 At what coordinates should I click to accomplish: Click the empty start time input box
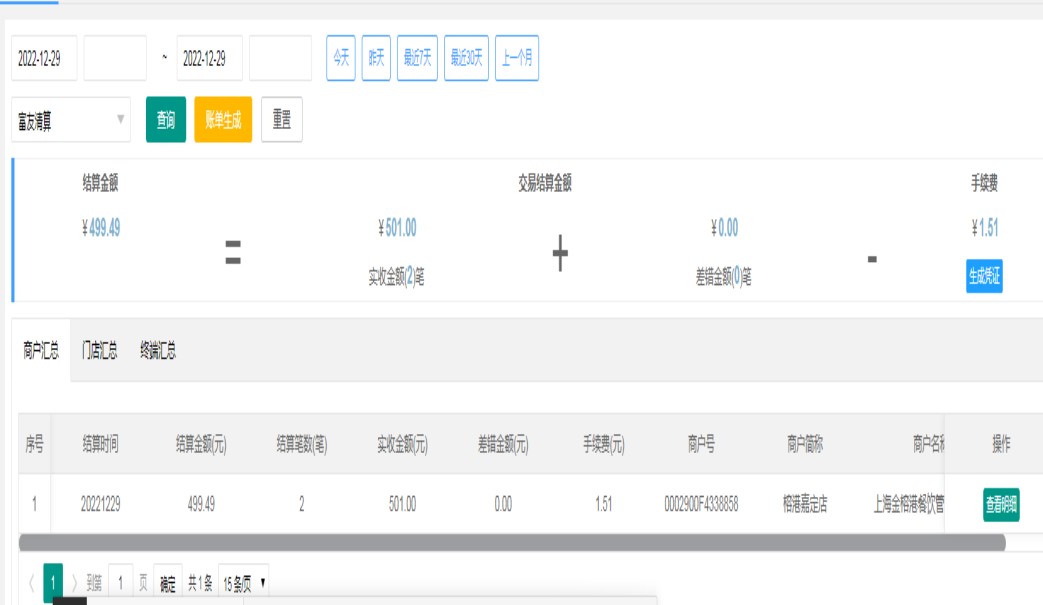coord(115,59)
